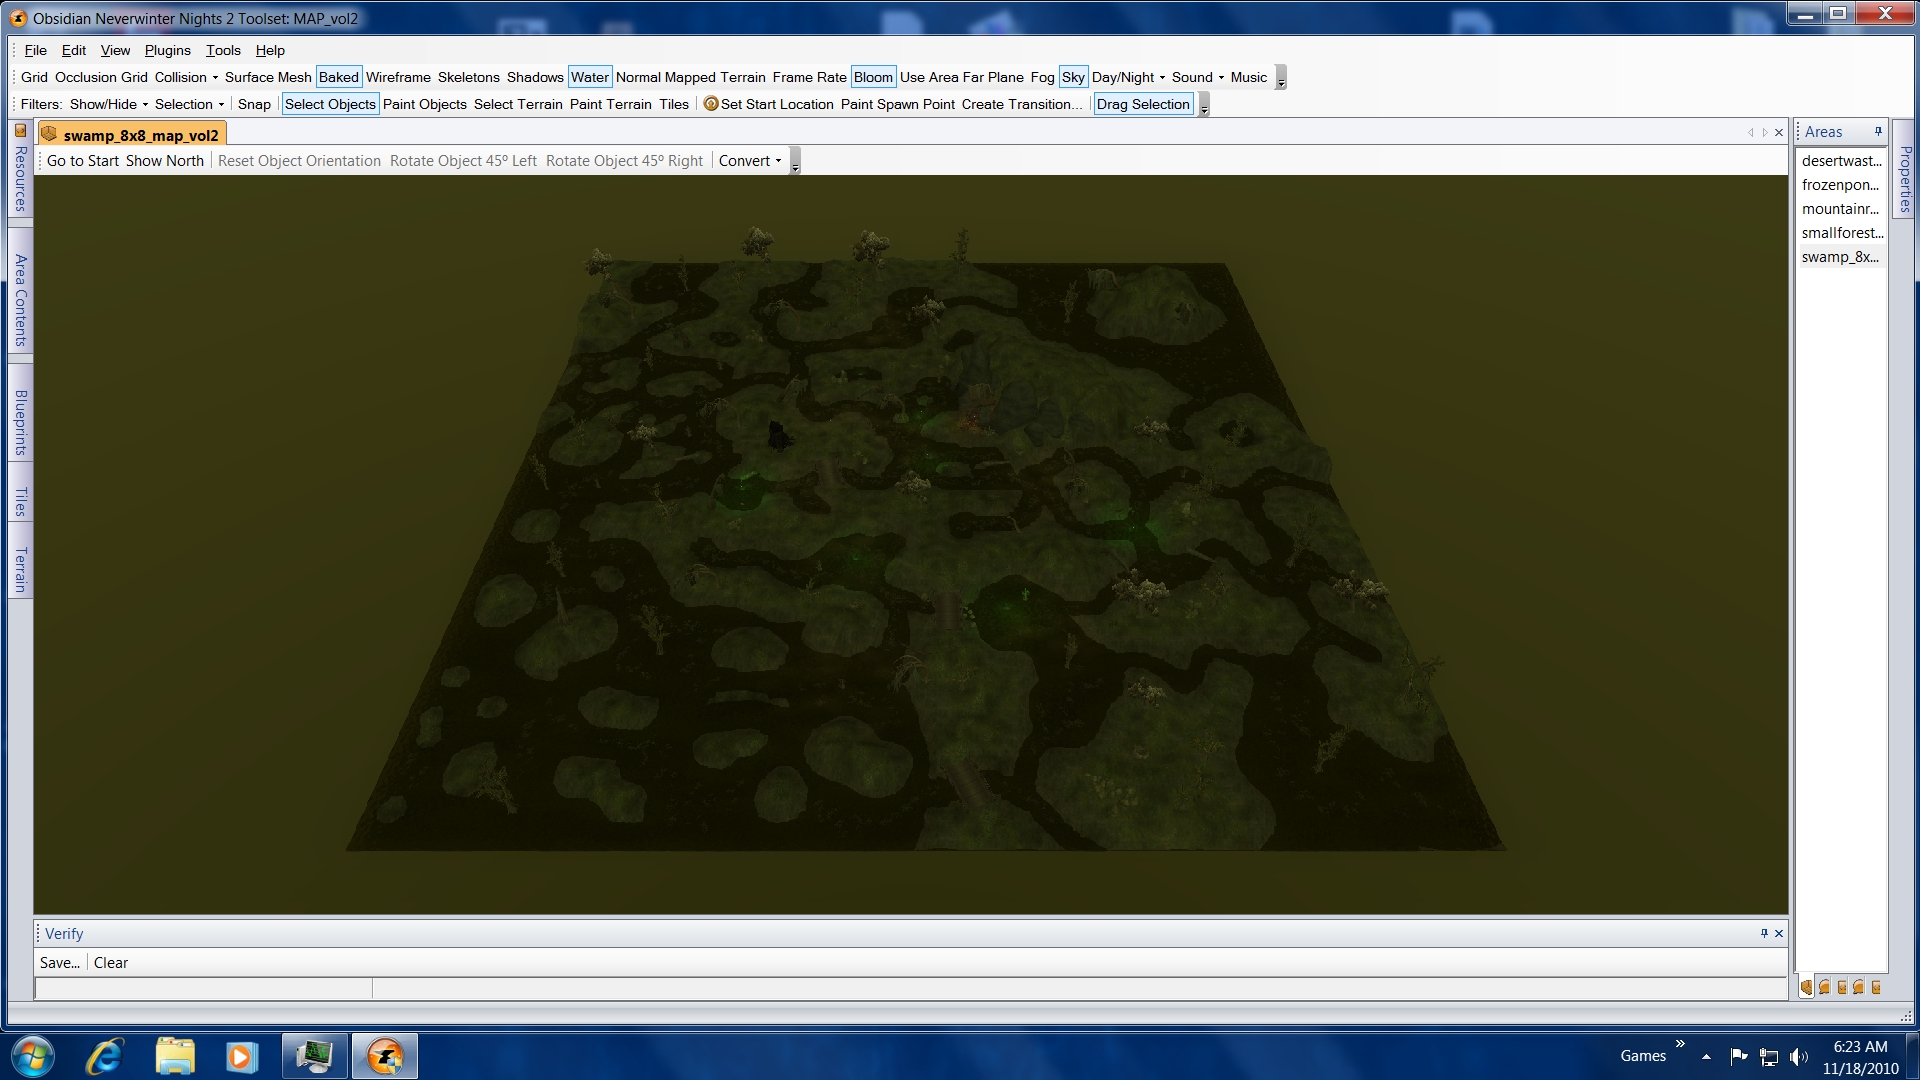Click the Show North button
1920x1080 pixels.
tap(164, 161)
